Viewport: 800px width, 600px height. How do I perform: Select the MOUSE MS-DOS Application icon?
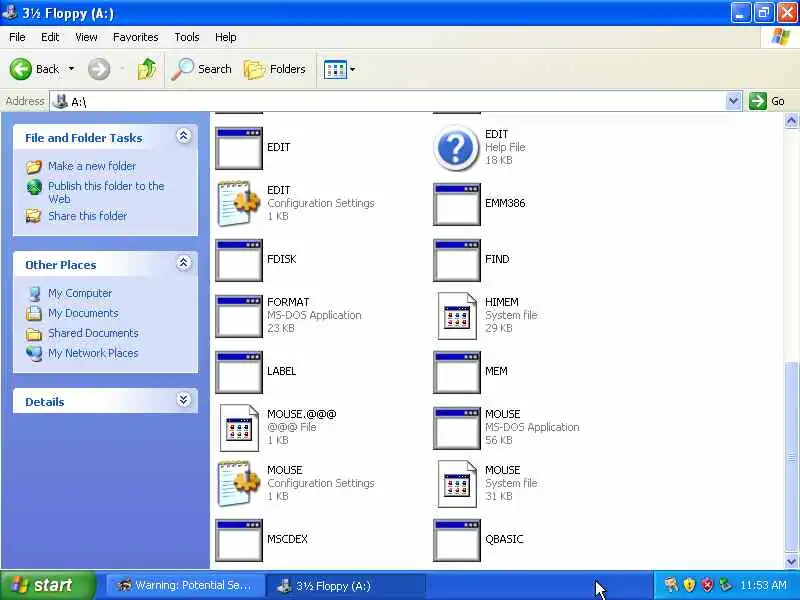(x=457, y=429)
